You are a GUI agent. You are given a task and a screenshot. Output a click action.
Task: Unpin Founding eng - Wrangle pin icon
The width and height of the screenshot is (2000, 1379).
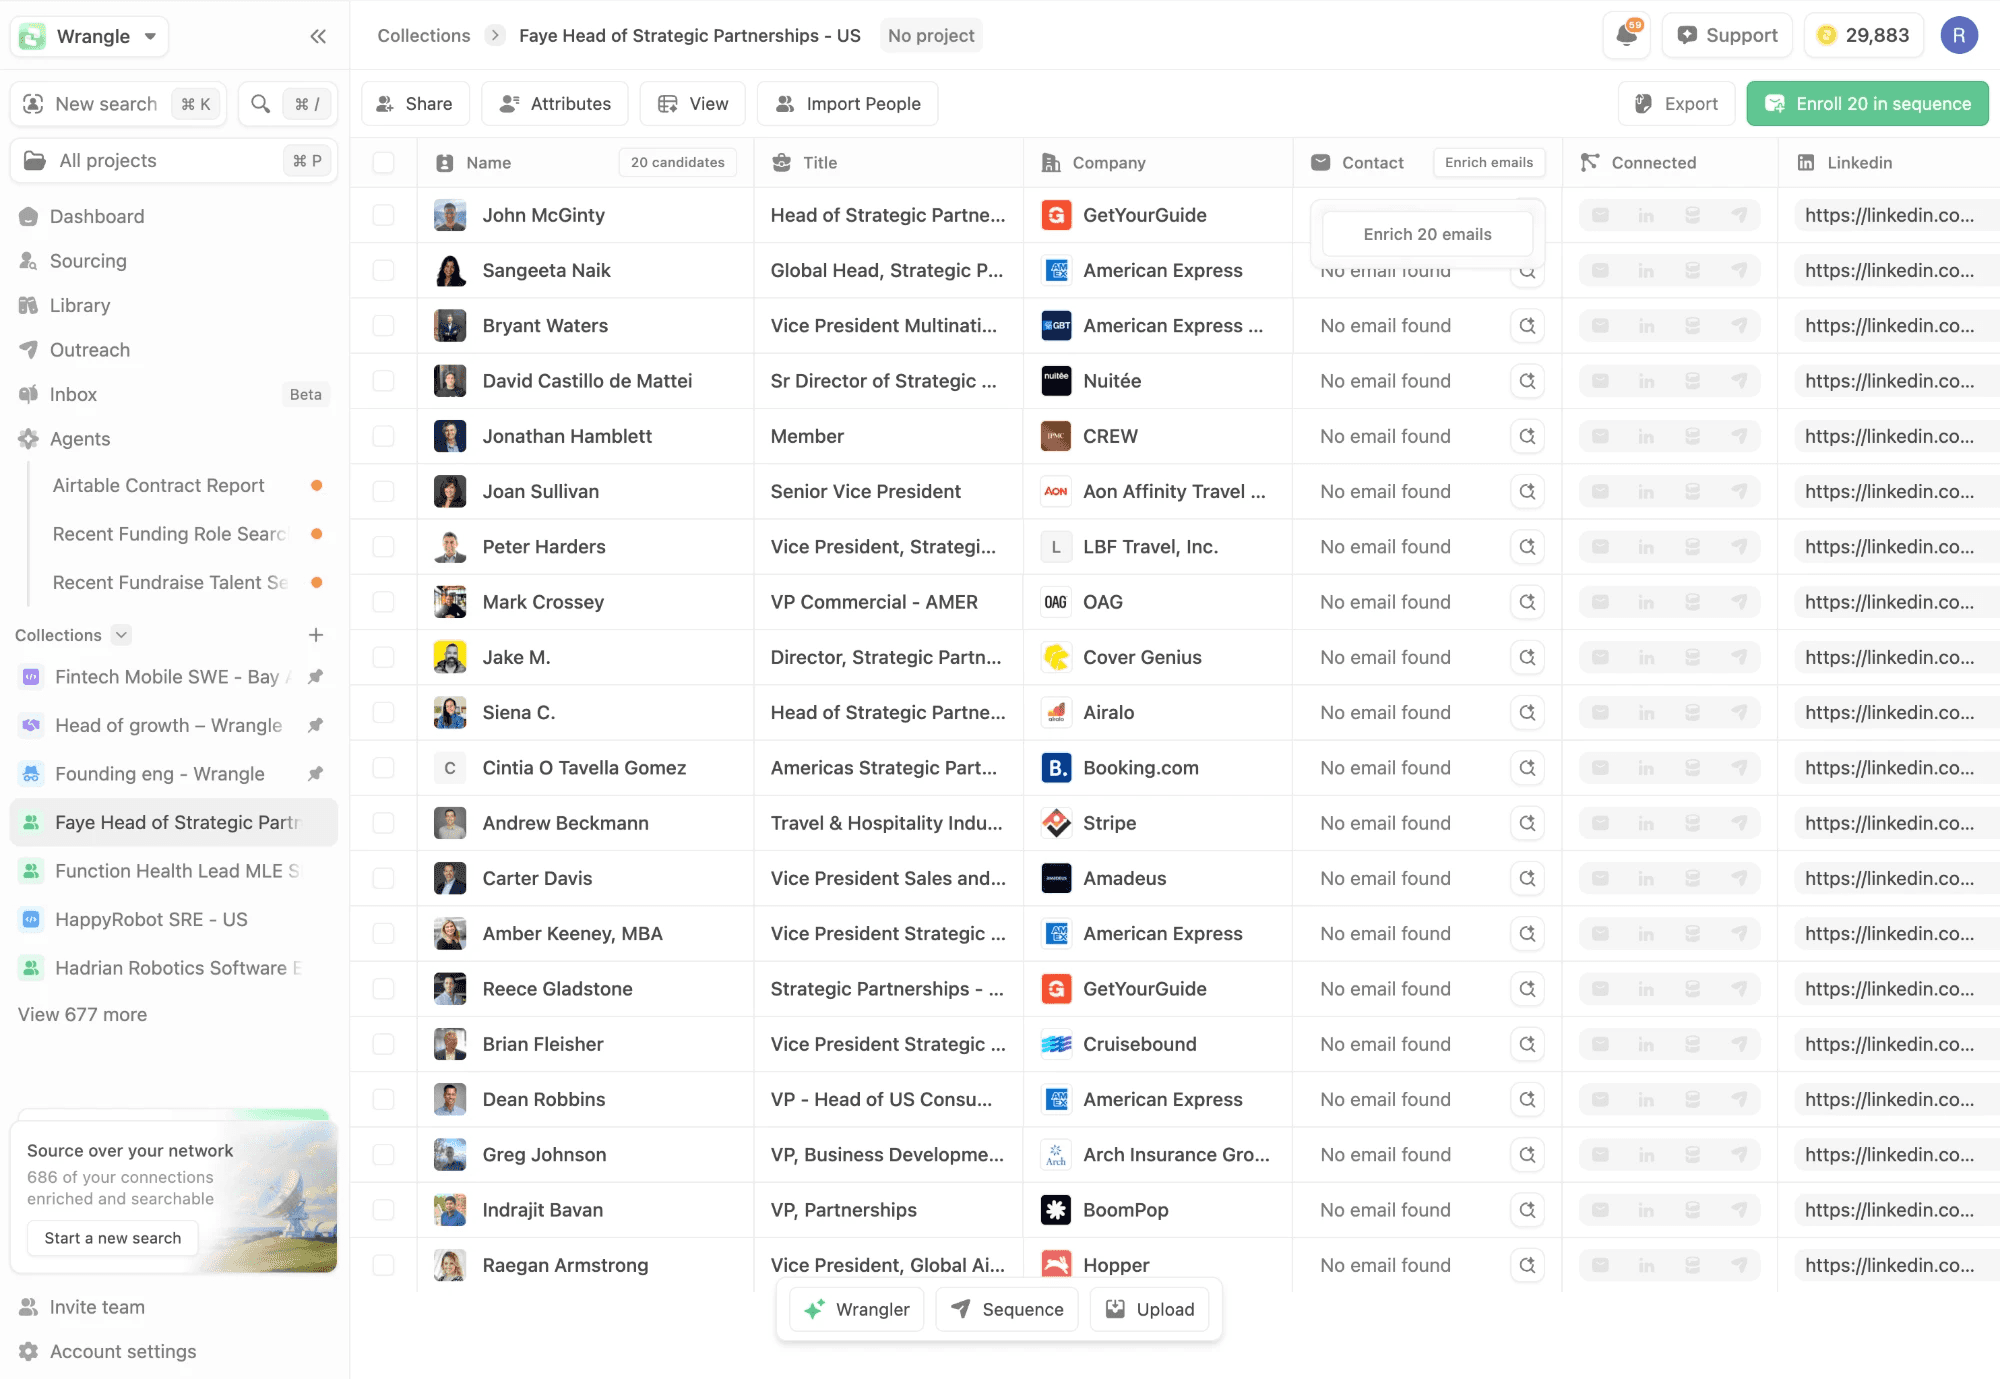coord(315,774)
